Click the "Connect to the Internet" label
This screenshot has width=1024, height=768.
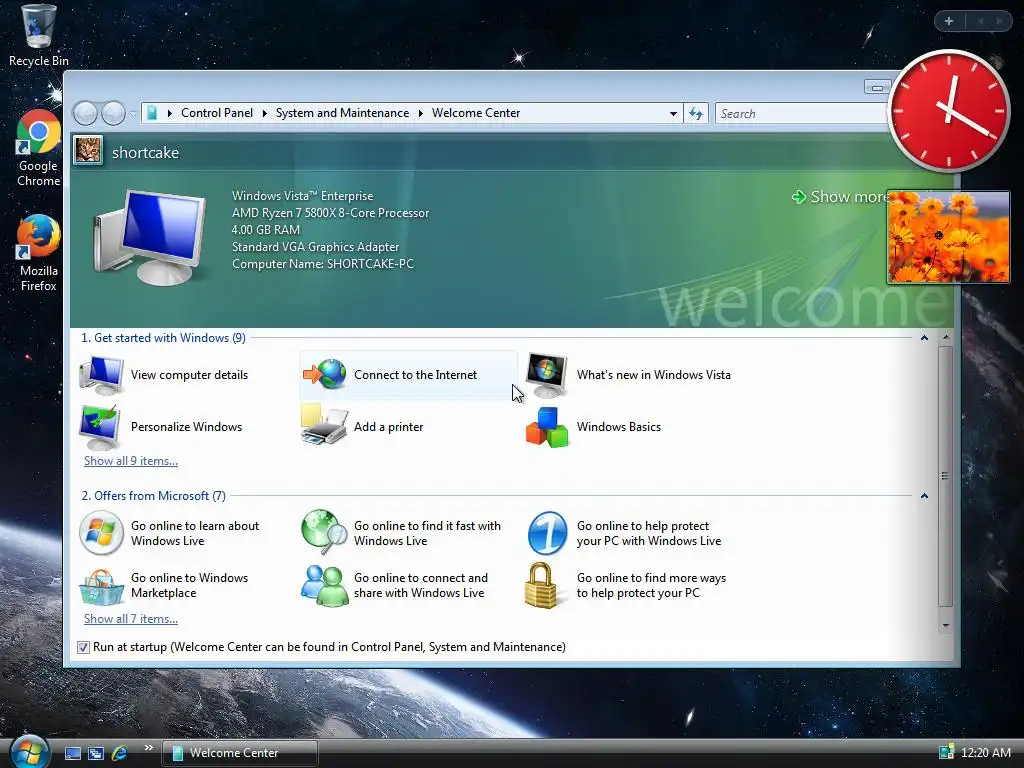tap(415, 375)
